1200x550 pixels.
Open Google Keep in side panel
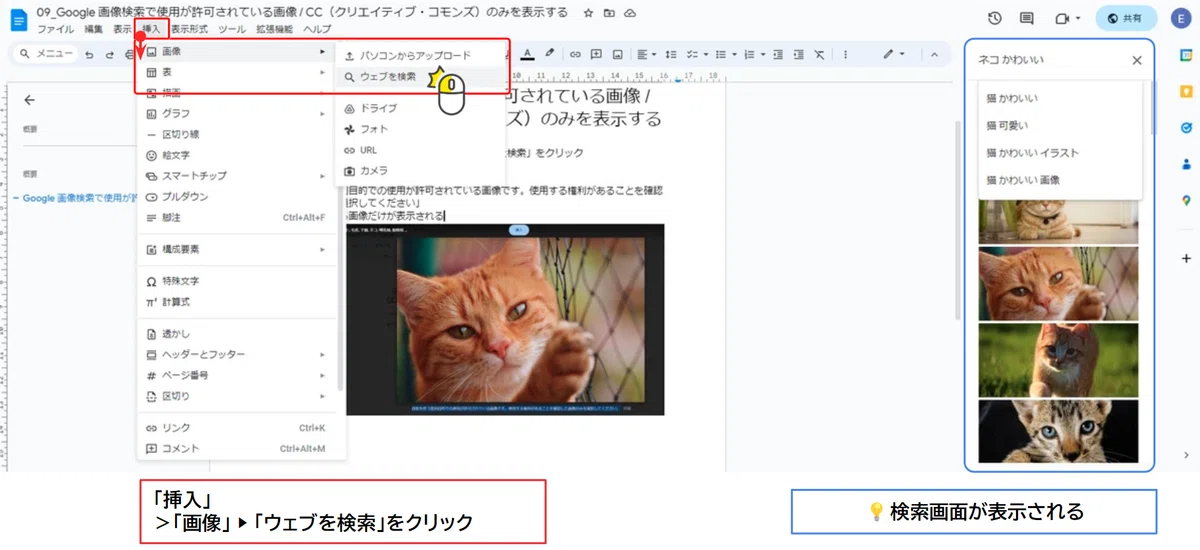tap(1186, 91)
